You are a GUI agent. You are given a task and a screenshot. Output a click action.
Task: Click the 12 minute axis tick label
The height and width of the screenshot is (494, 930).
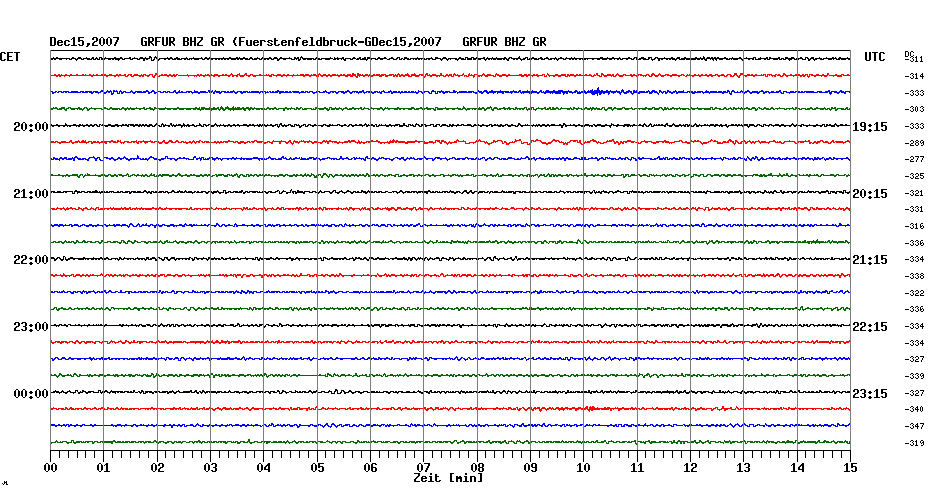click(690, 468)
